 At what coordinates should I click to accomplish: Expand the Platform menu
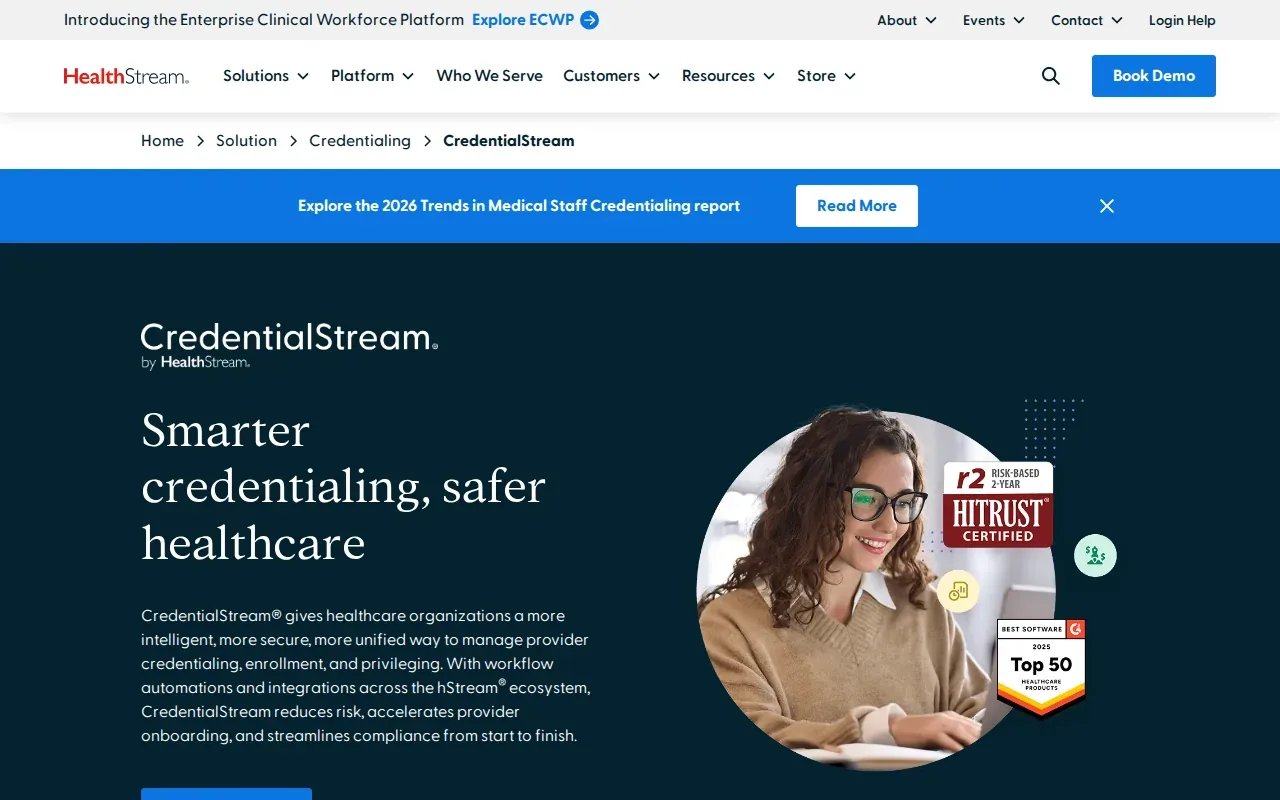[372, 76]
